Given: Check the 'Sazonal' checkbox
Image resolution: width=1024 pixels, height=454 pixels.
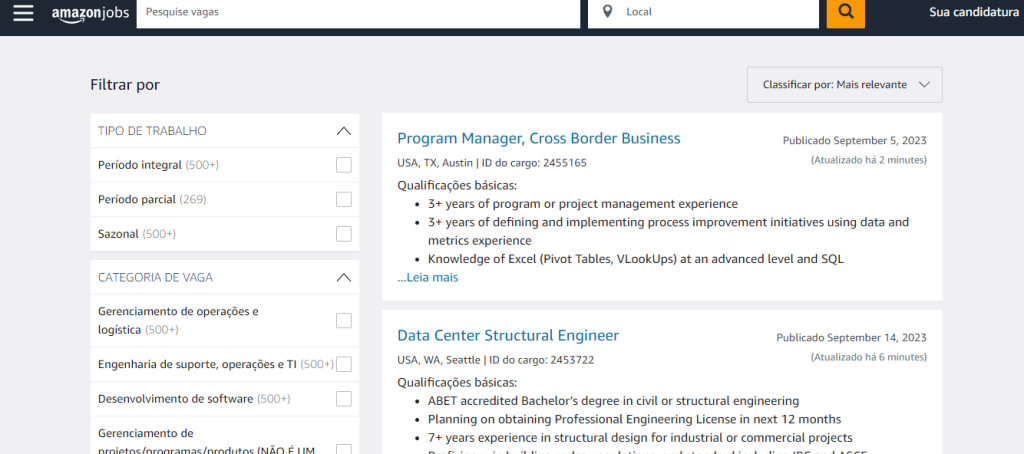Looking at the screenshot, I should click(344, 234).
